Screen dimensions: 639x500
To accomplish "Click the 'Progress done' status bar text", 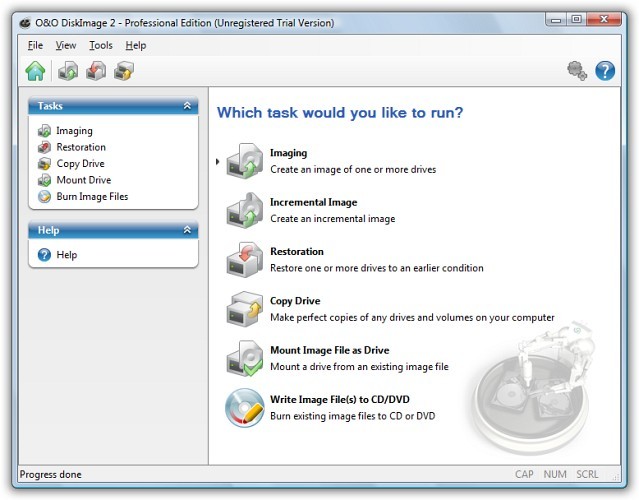I will coord(51,475).
